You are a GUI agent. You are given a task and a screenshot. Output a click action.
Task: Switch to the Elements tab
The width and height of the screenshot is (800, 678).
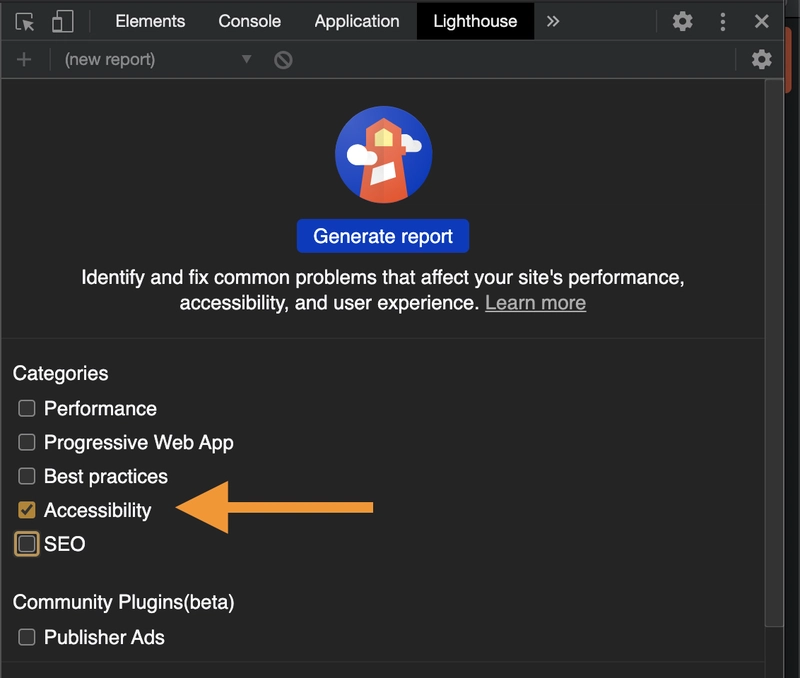pyautogui.click(x=150, y=21)
